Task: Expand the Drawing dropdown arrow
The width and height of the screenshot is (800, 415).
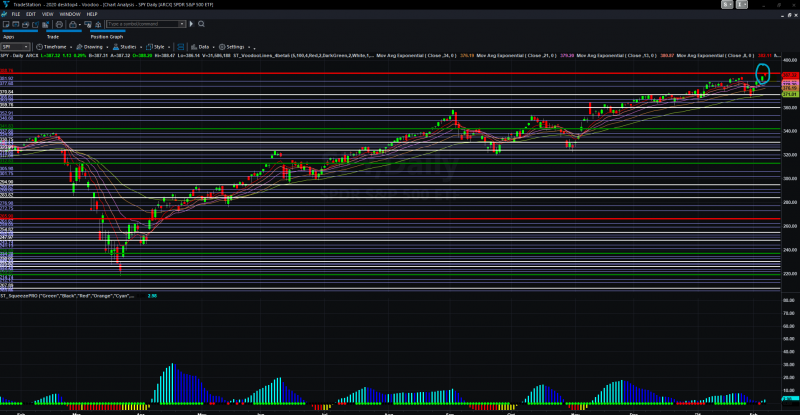Action: [x=107, y=47]
